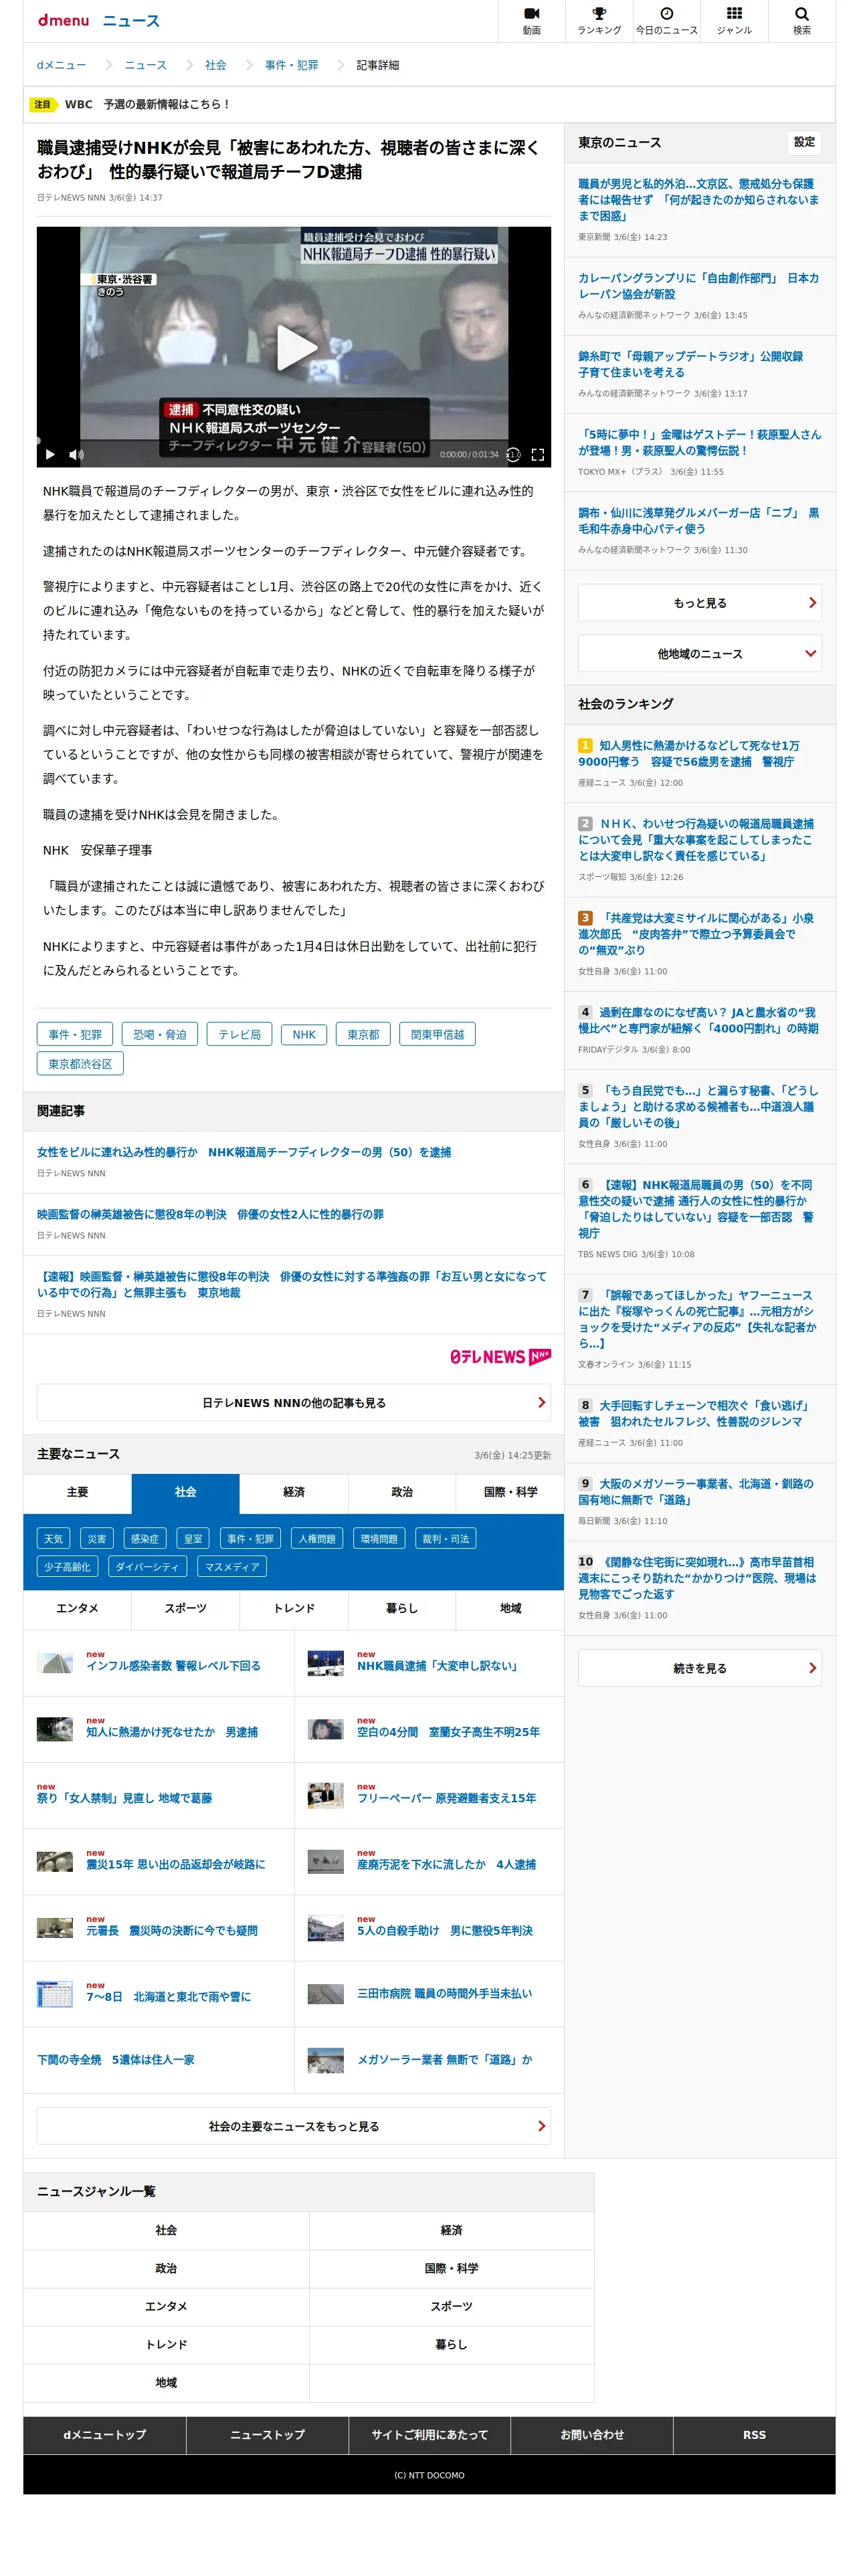Click the small play icon in video controls
This screenshot has height=2576, width=859.
coord(50,454)
